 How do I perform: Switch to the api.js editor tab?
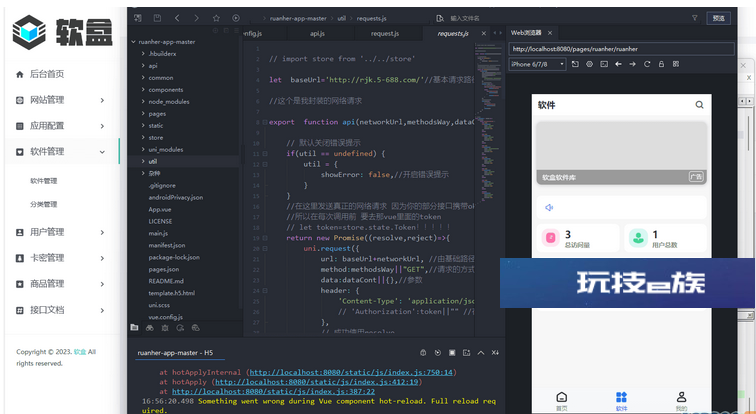(x=317, y=33)
